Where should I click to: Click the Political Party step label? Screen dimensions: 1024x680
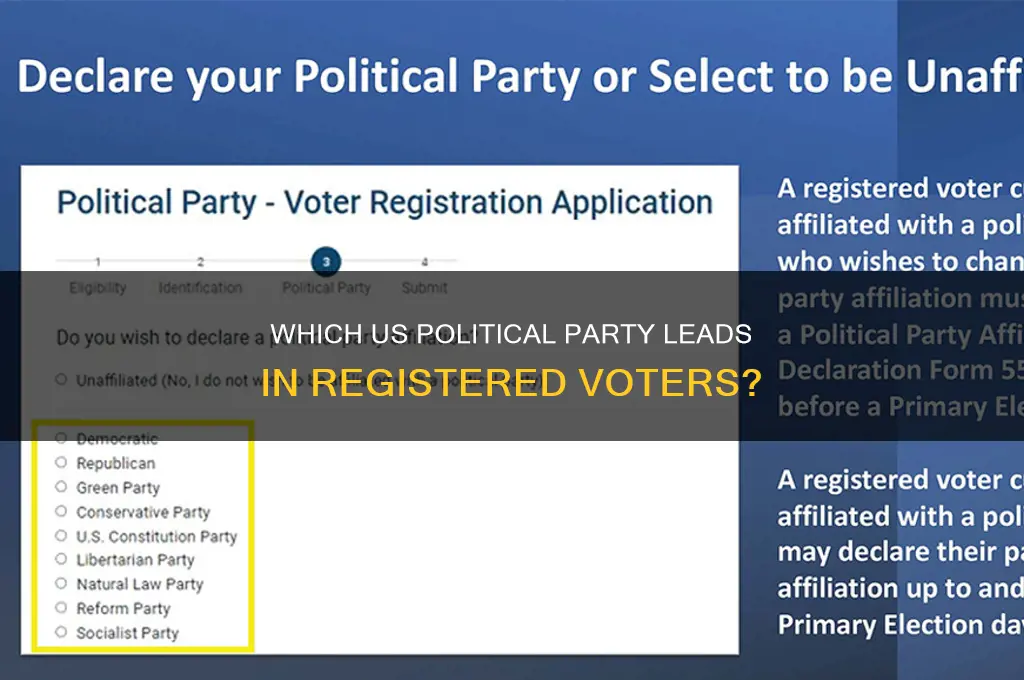click(x=325, y=287)
